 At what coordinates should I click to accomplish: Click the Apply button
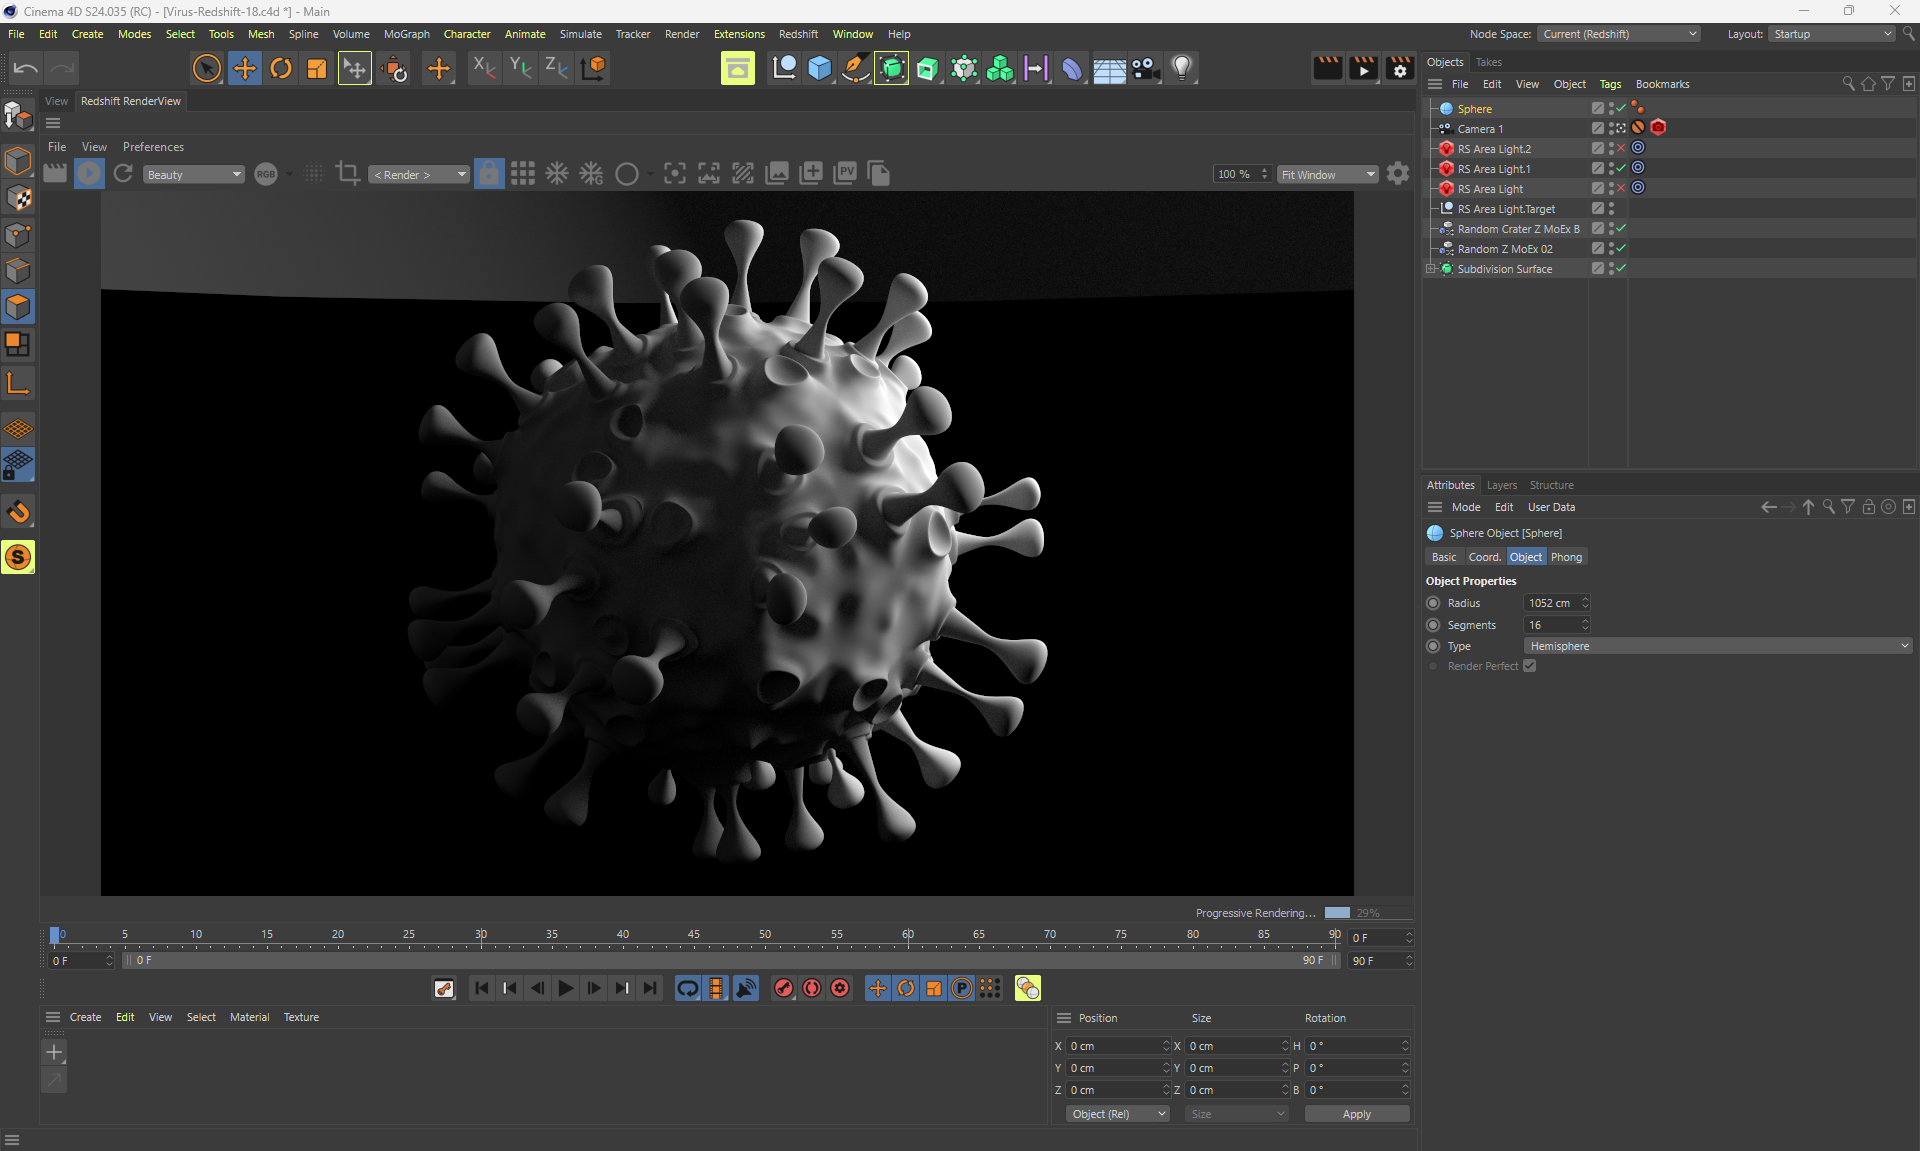pyautogui.click(x=1356, y=1114)
